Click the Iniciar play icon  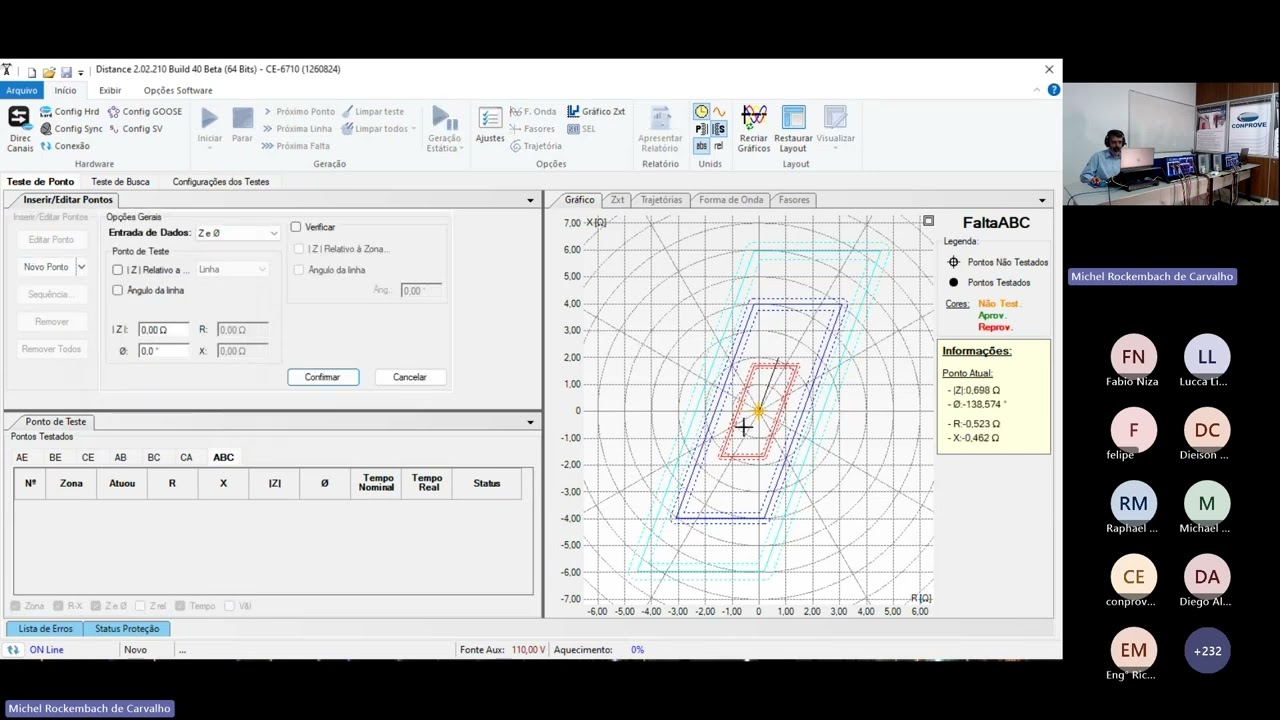[x=209, y=119]
